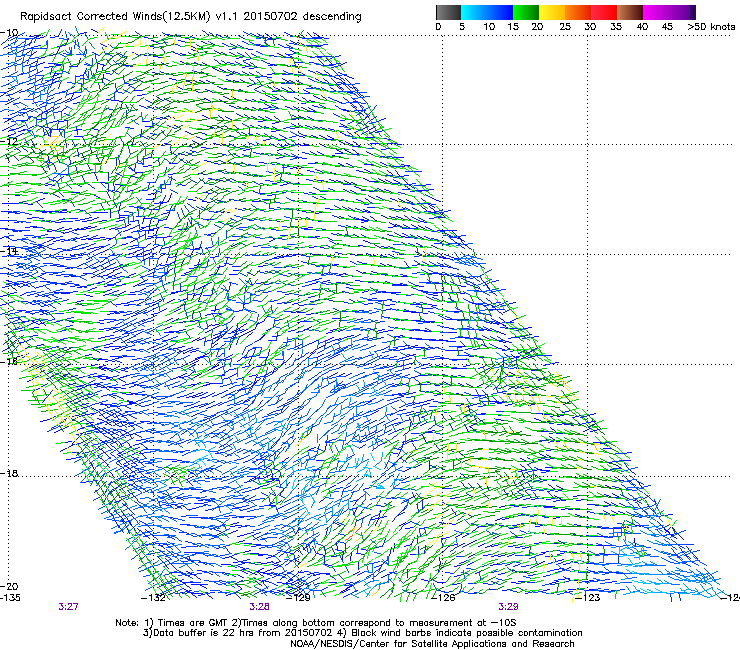Click the -12 latitude axis label

pyautogui.click(x=9, y=141)
